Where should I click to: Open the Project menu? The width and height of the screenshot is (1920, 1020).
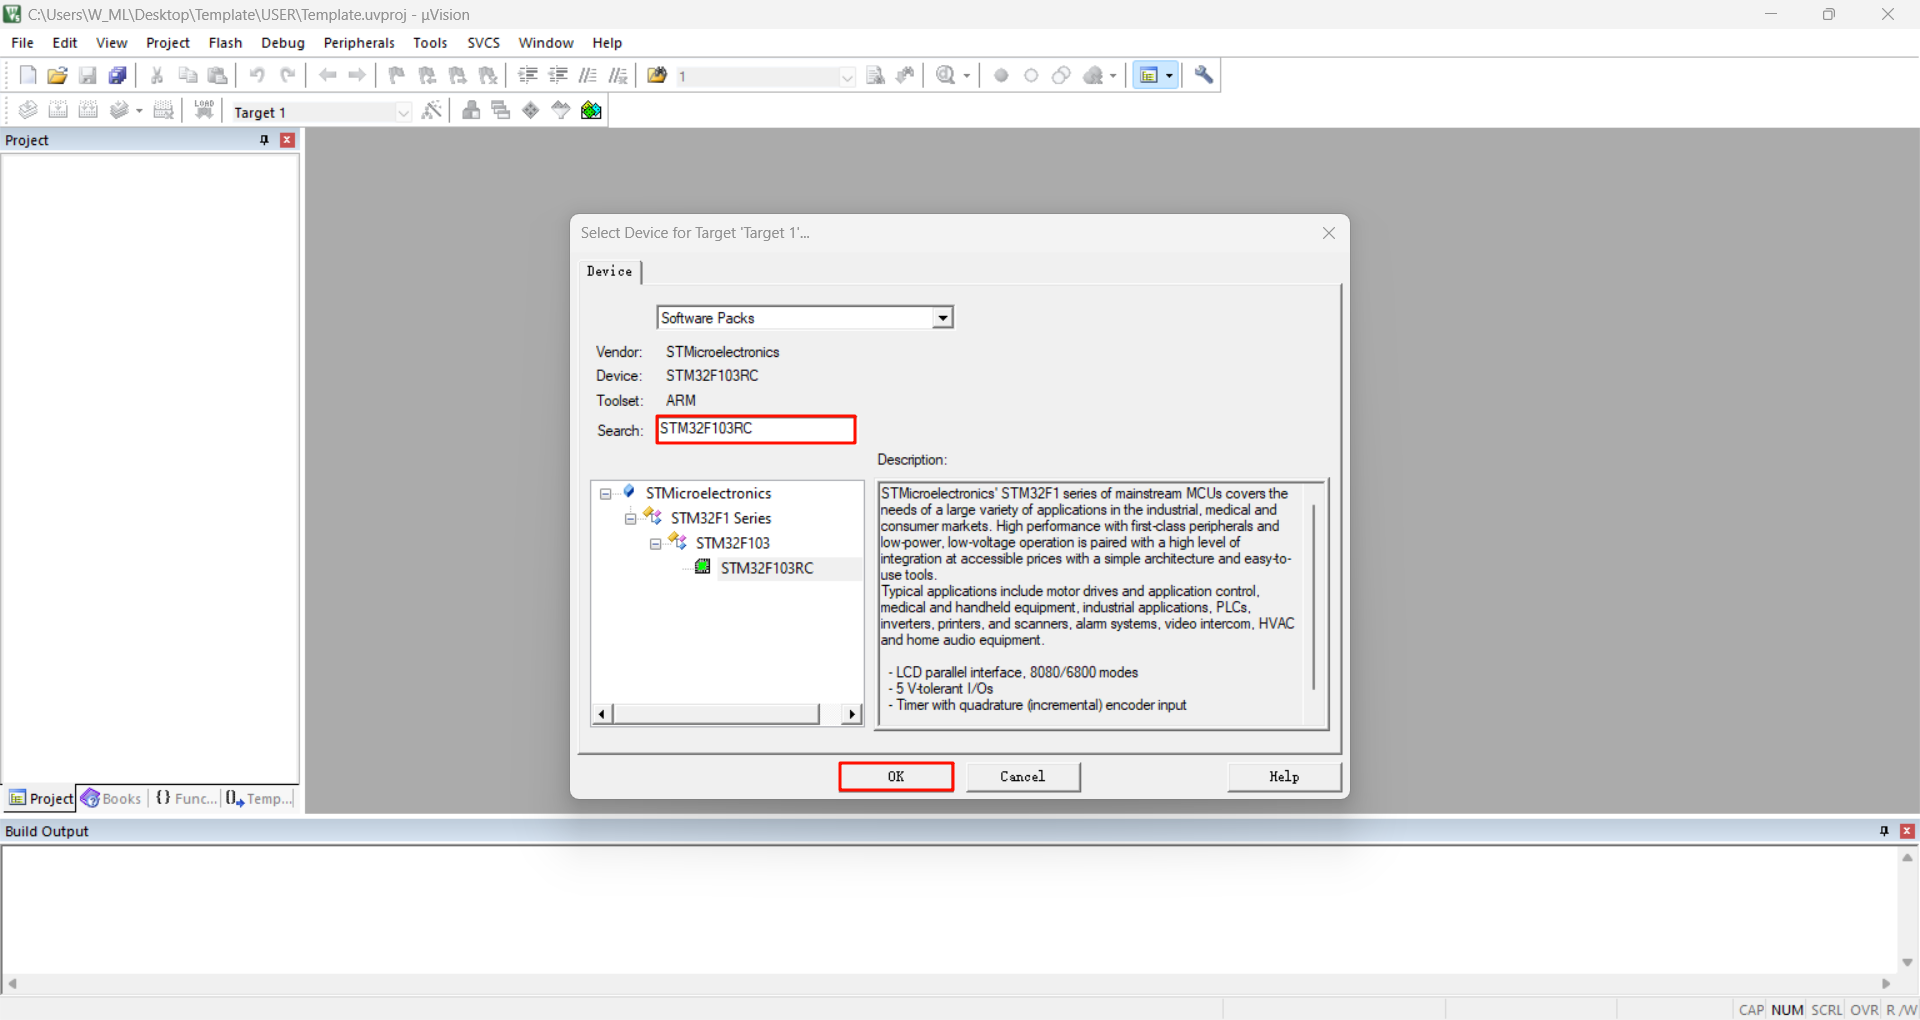pos(168,43)
